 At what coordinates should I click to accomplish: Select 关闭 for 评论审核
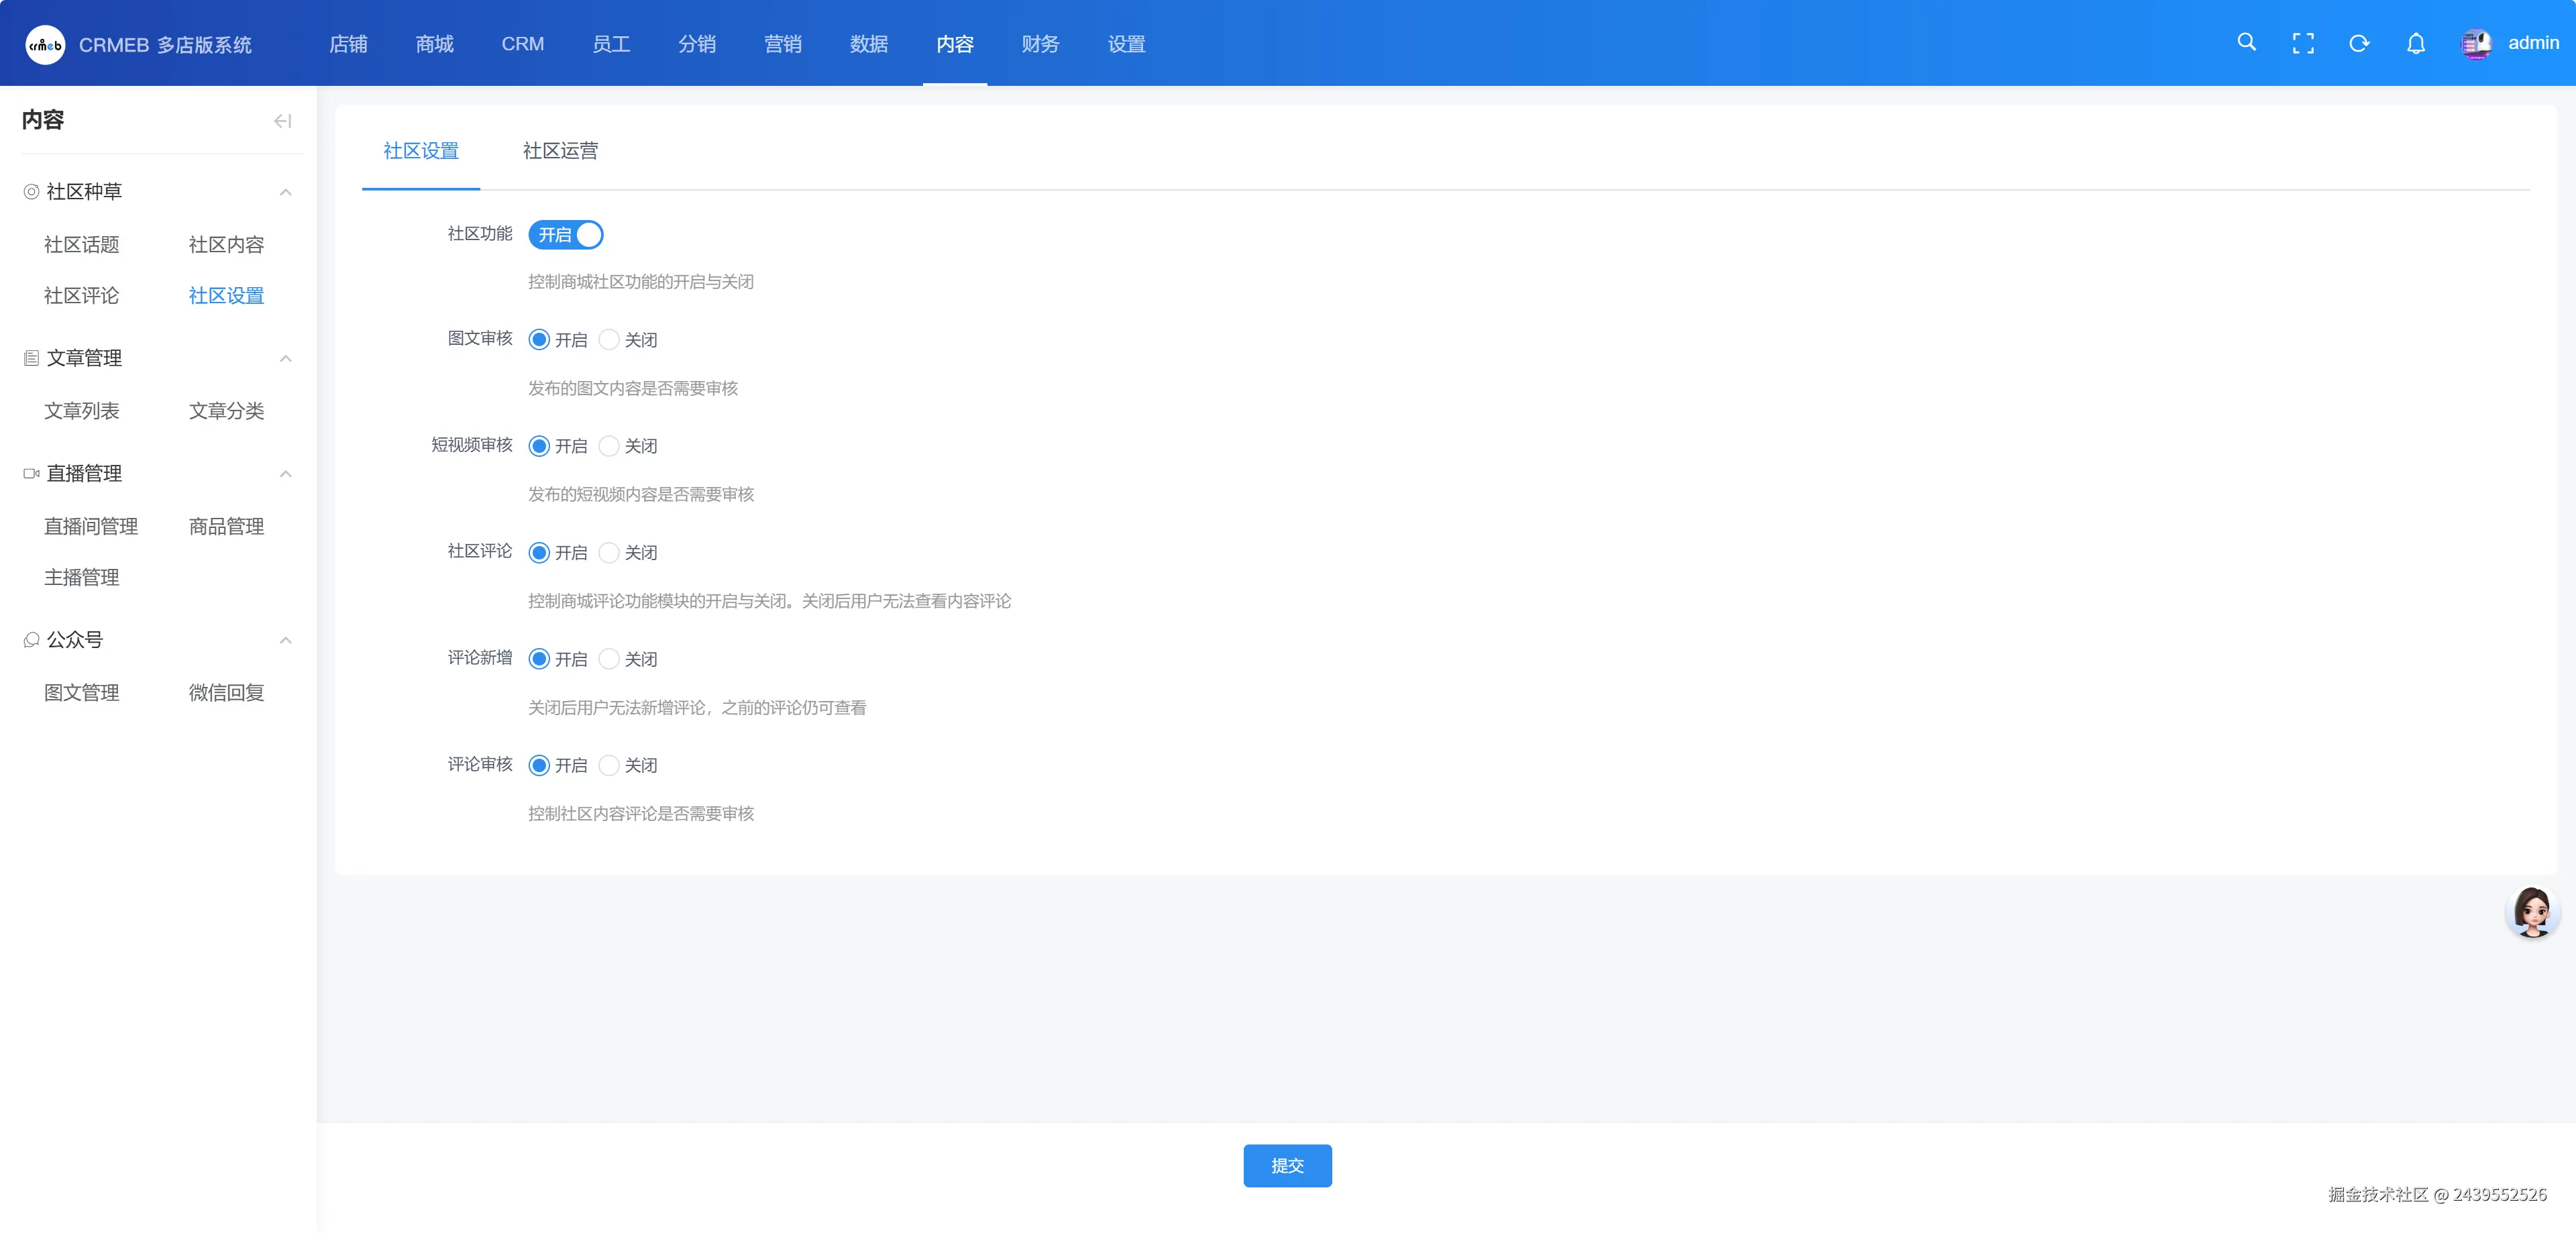pyautogui.click(x=609, y=765)
